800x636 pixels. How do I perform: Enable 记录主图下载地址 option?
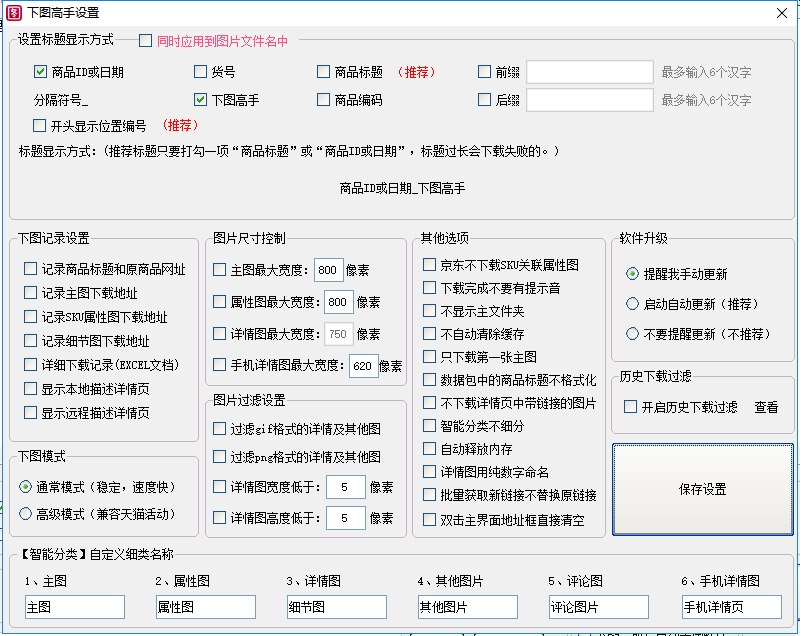pyautogui.click(x=30, y=290)
